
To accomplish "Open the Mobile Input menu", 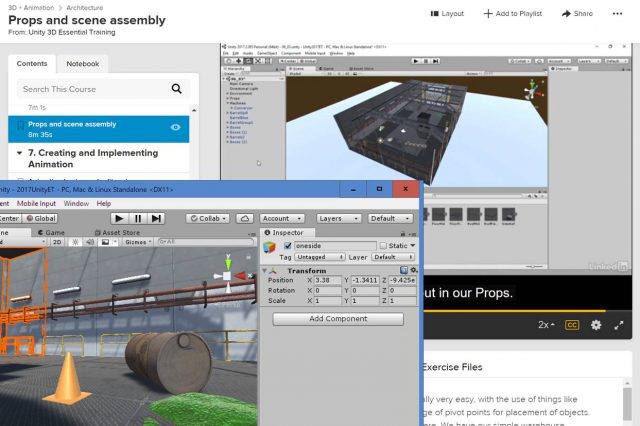I will coord(36,203).
